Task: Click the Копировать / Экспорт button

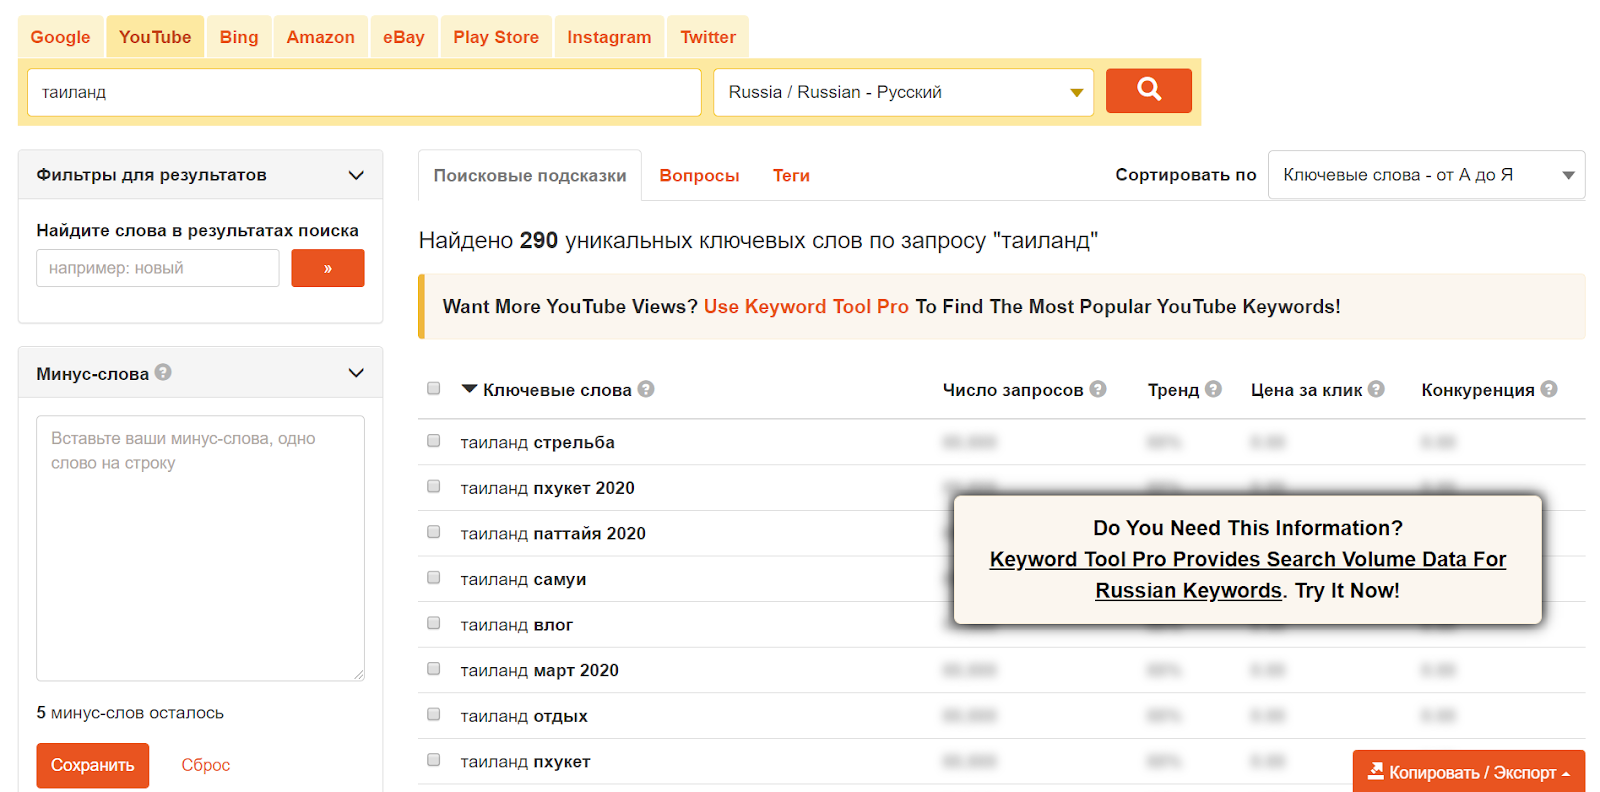Action: (1468, 772)
